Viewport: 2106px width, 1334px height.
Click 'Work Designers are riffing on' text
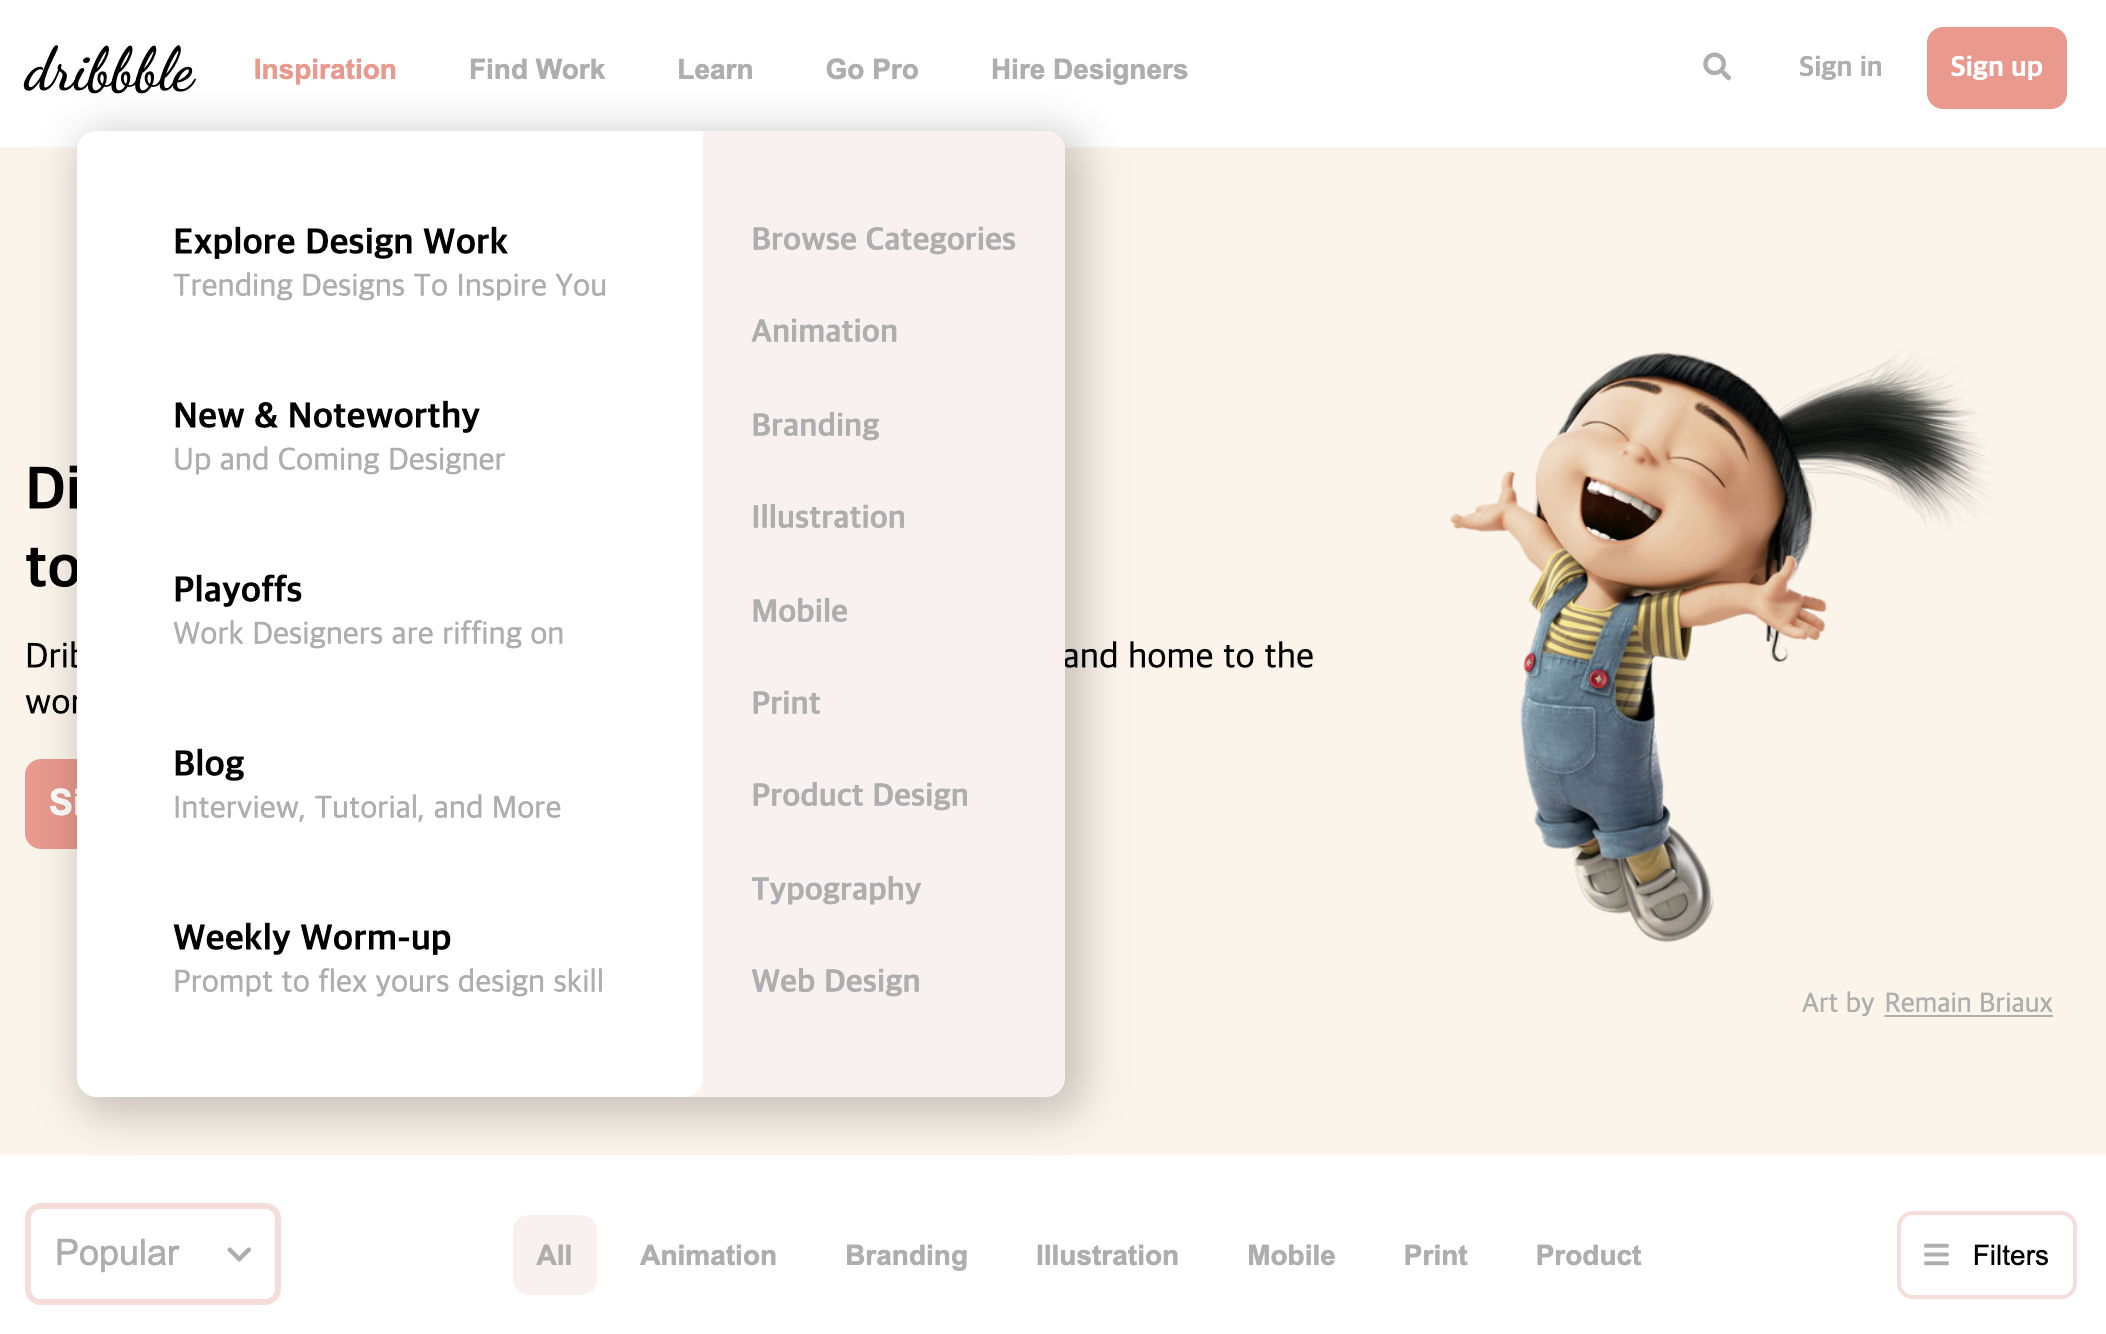click(x=368, y=633)
